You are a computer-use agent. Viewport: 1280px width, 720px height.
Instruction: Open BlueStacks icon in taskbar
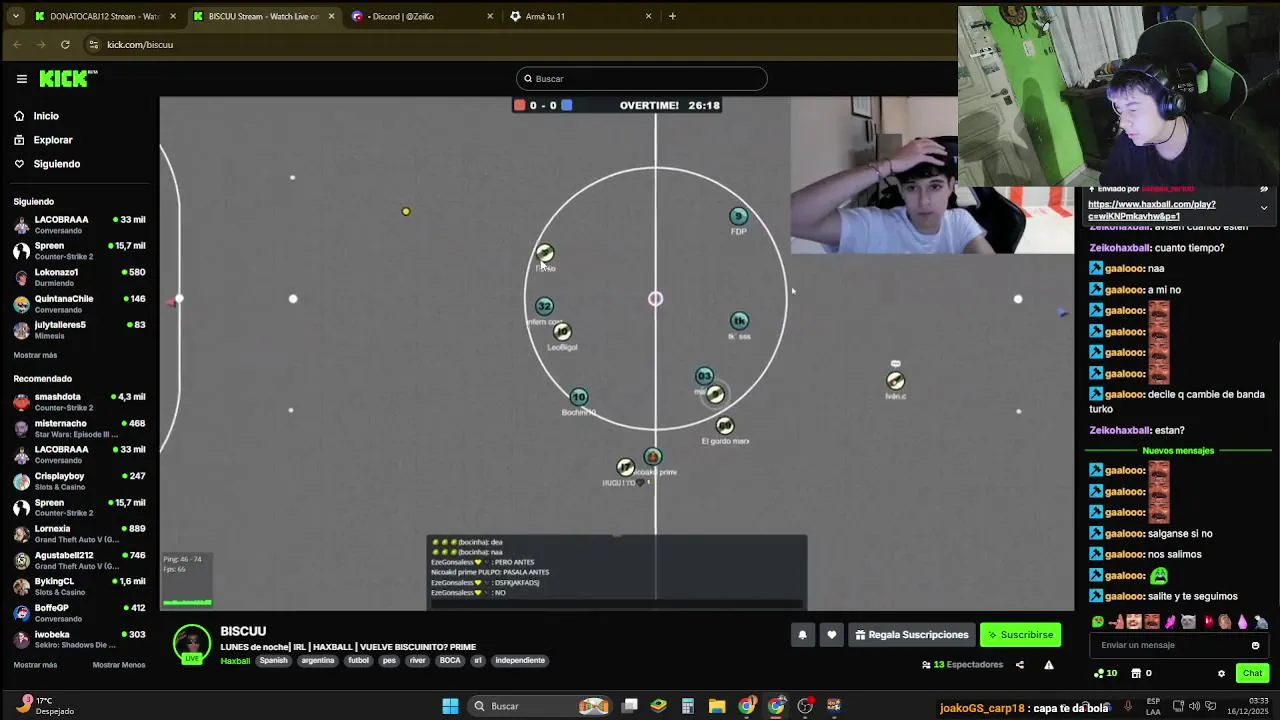(658, 706)
